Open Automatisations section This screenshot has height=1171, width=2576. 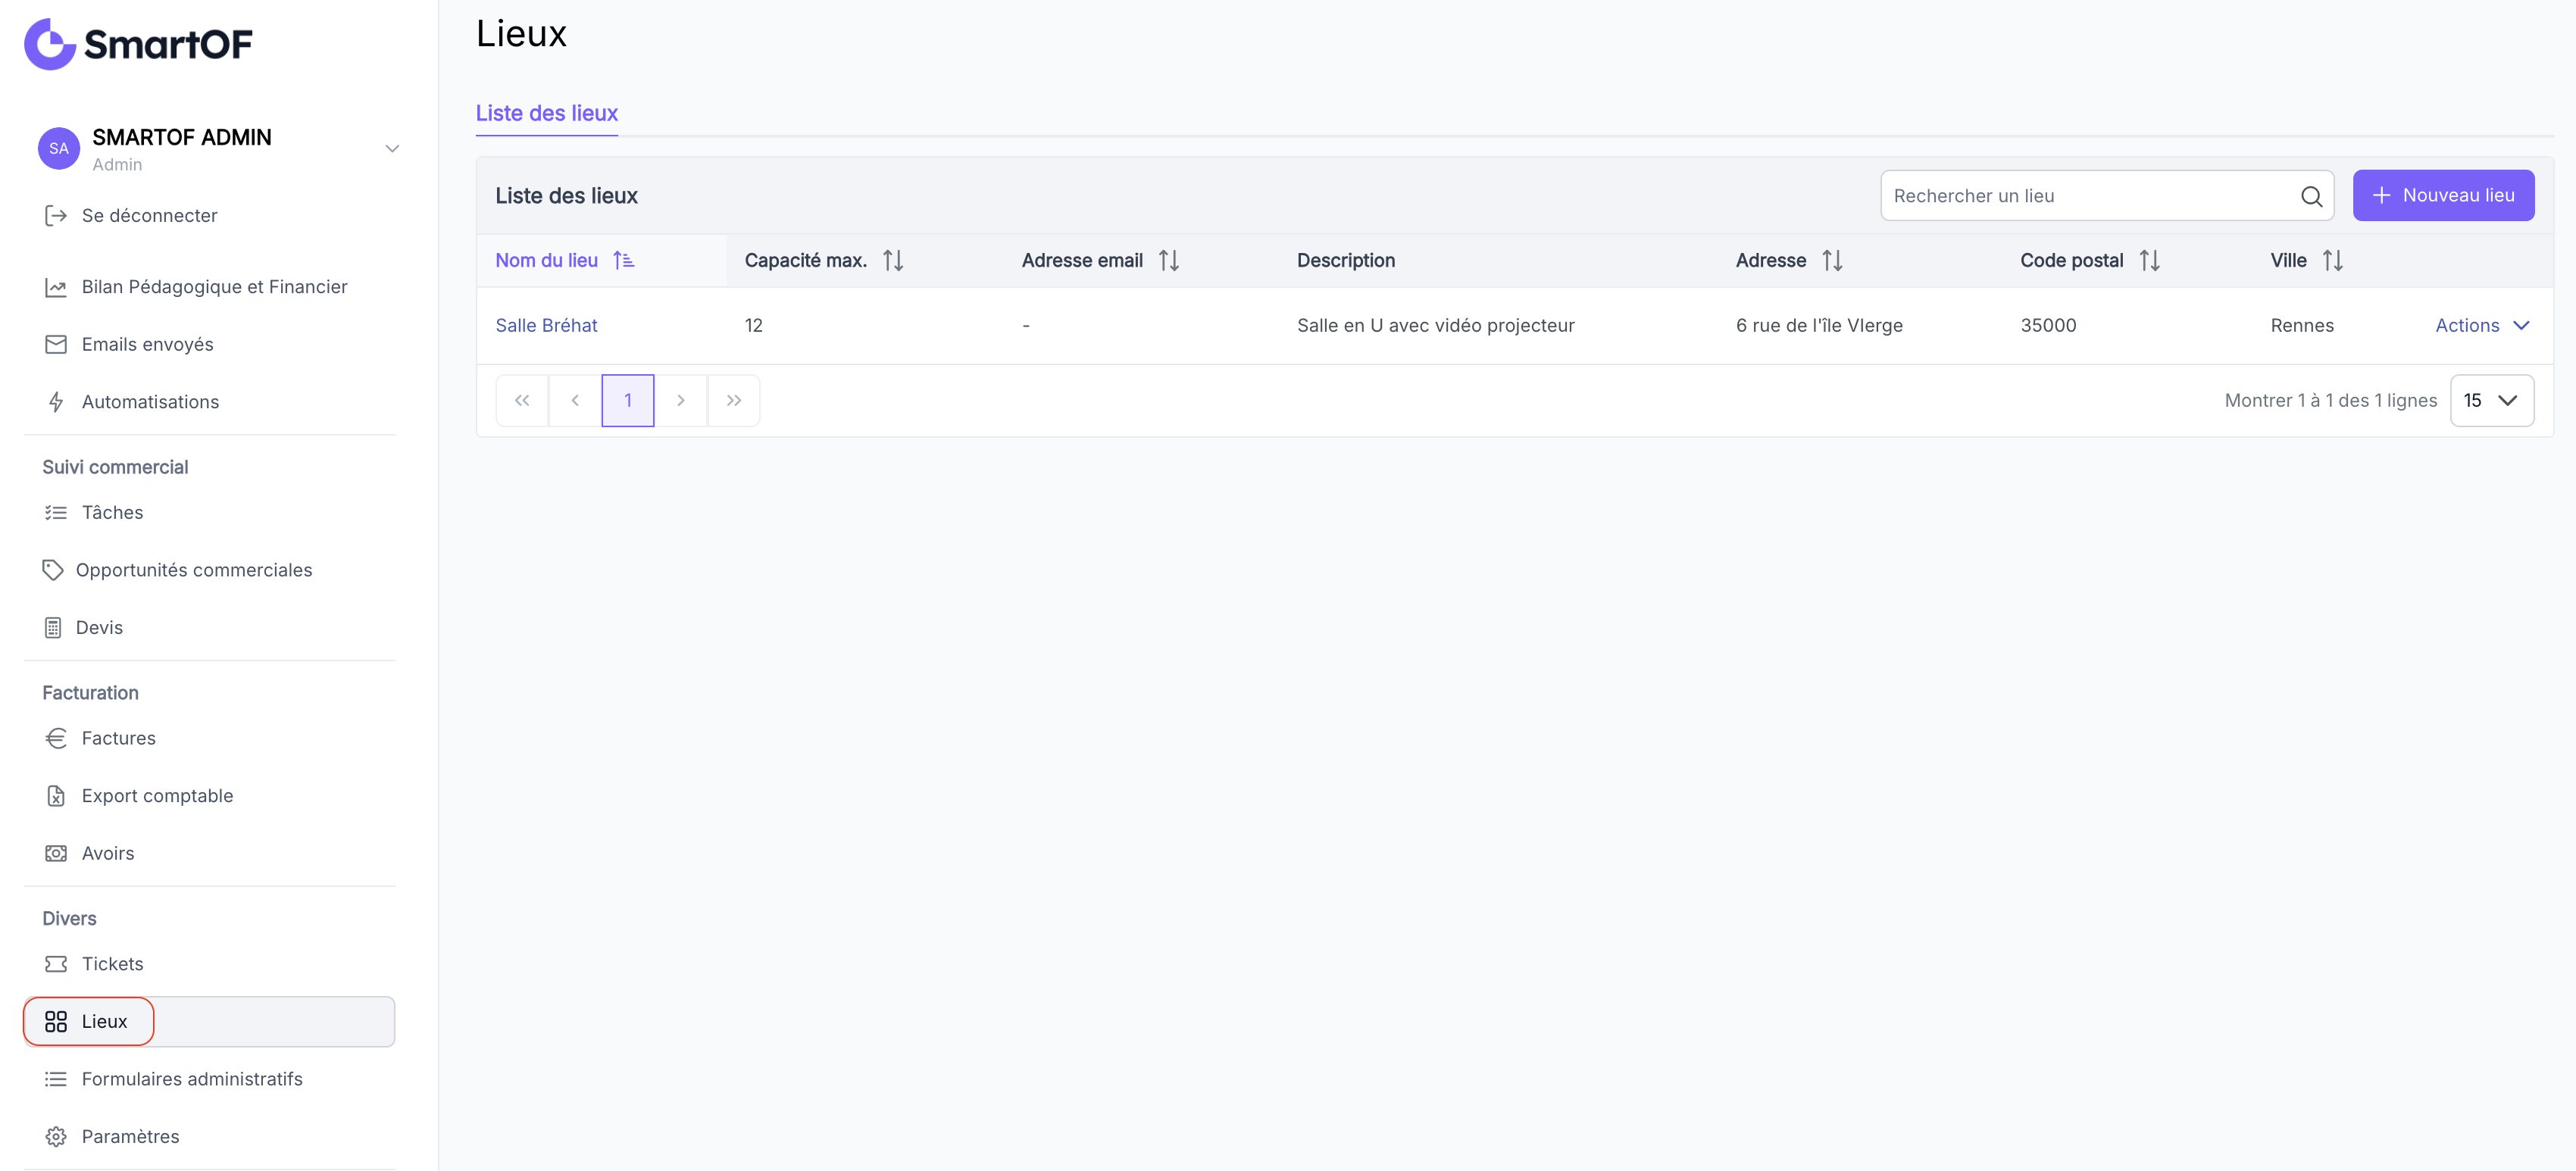pyautogui.click(x=150, y=402)
